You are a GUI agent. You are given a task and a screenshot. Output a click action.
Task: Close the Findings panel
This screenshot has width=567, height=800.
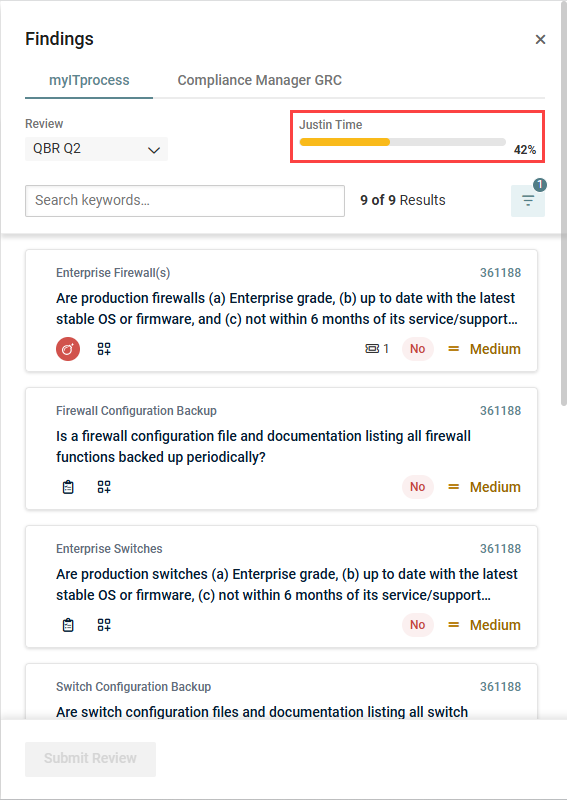point(540,39)
